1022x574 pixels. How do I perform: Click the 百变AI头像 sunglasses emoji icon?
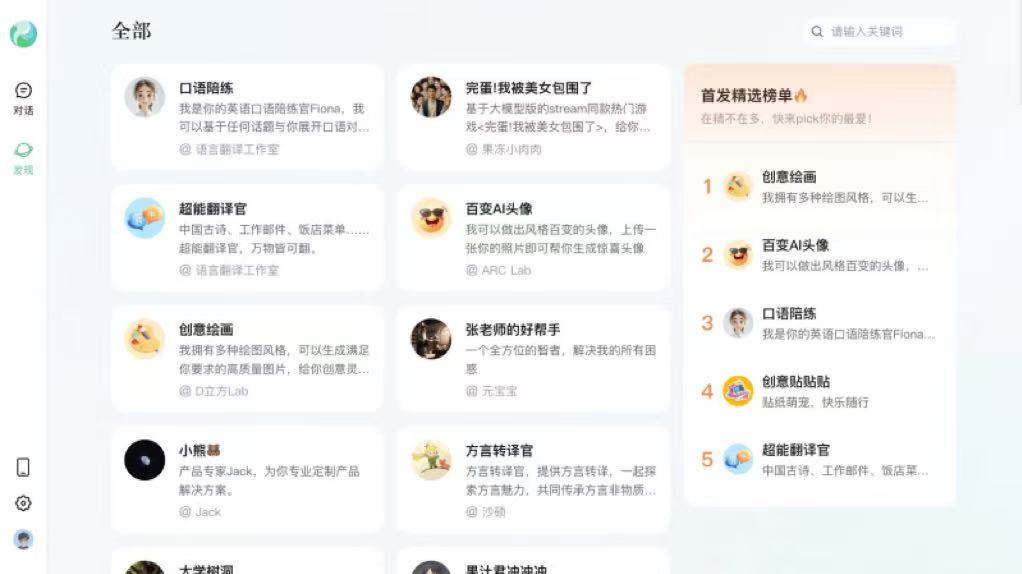tap(431, 218)
